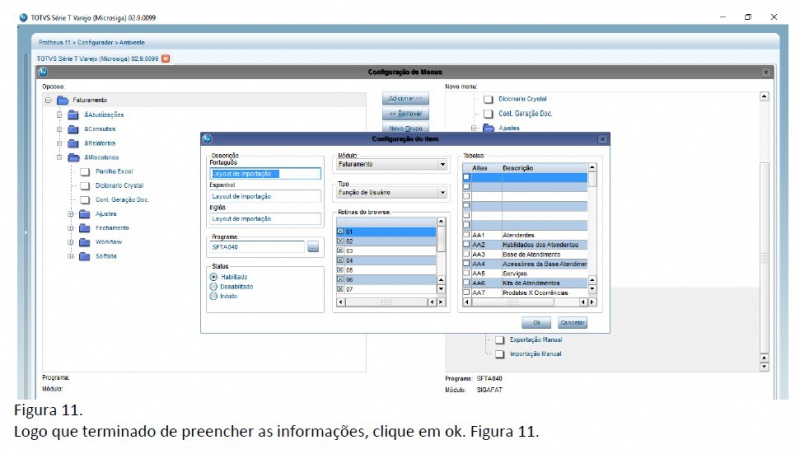Click the Programa input field SFTA040
800x454 pixels.
pyautogui.click(x=257, y=247)
